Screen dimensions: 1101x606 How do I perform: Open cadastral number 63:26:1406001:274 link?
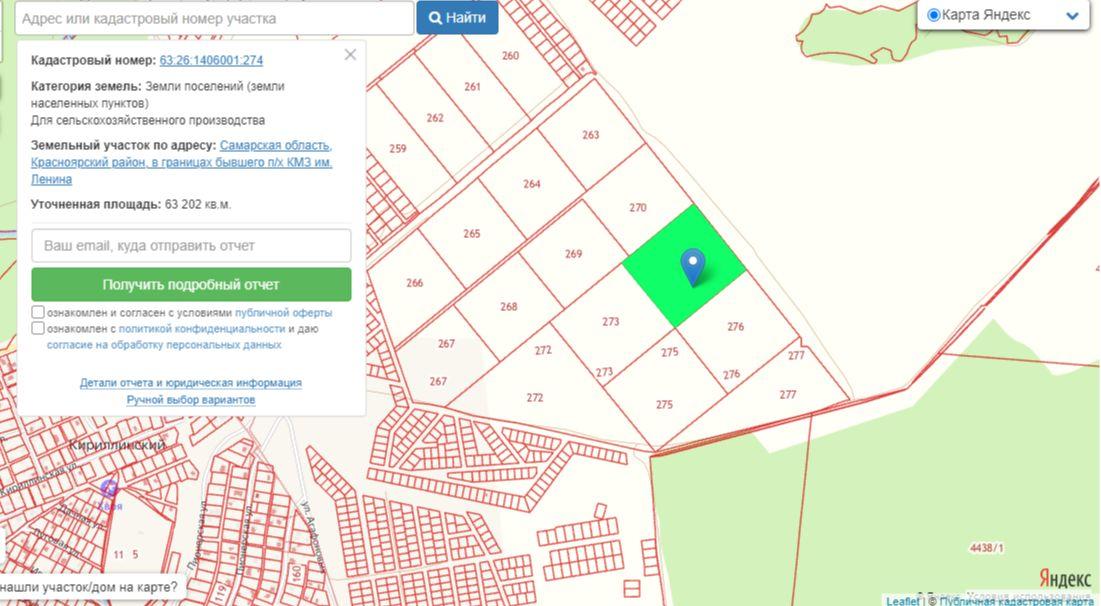(x=211, y=60)
